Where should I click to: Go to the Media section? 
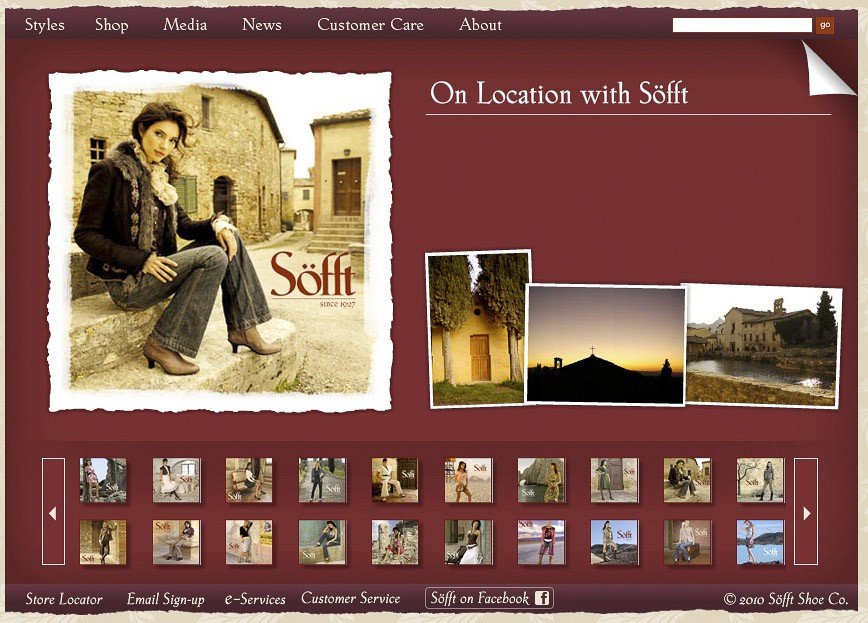tap(185, 25)
